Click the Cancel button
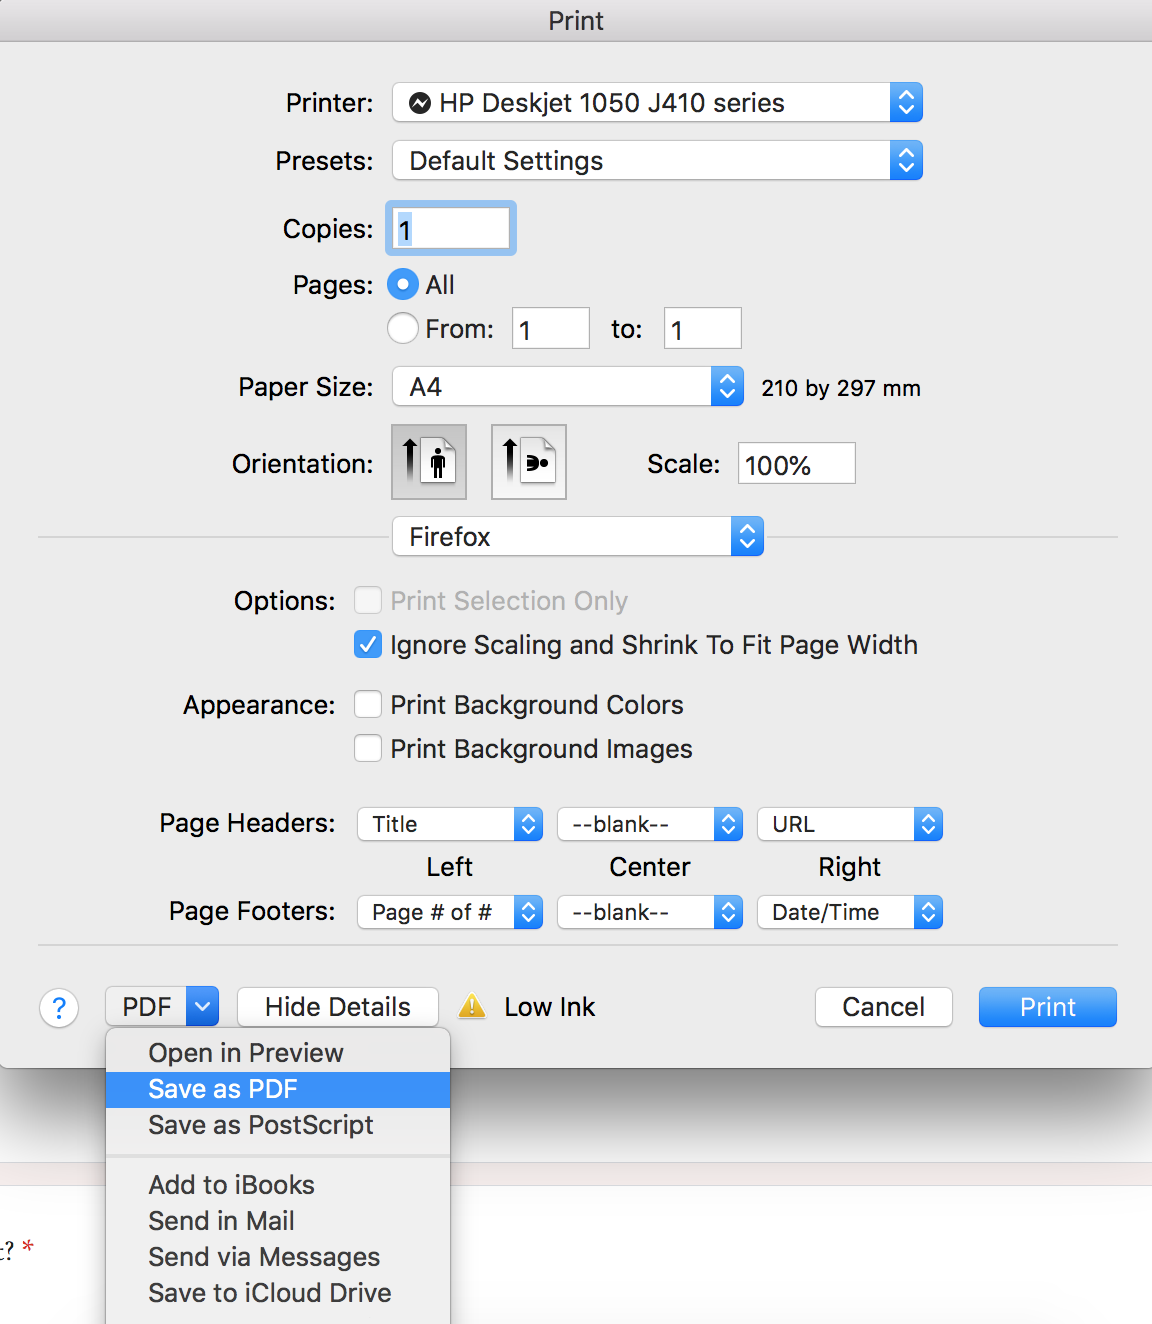Viewport: 1152px width, 1324px height. pyautogui.click(x=884, y=1007)
